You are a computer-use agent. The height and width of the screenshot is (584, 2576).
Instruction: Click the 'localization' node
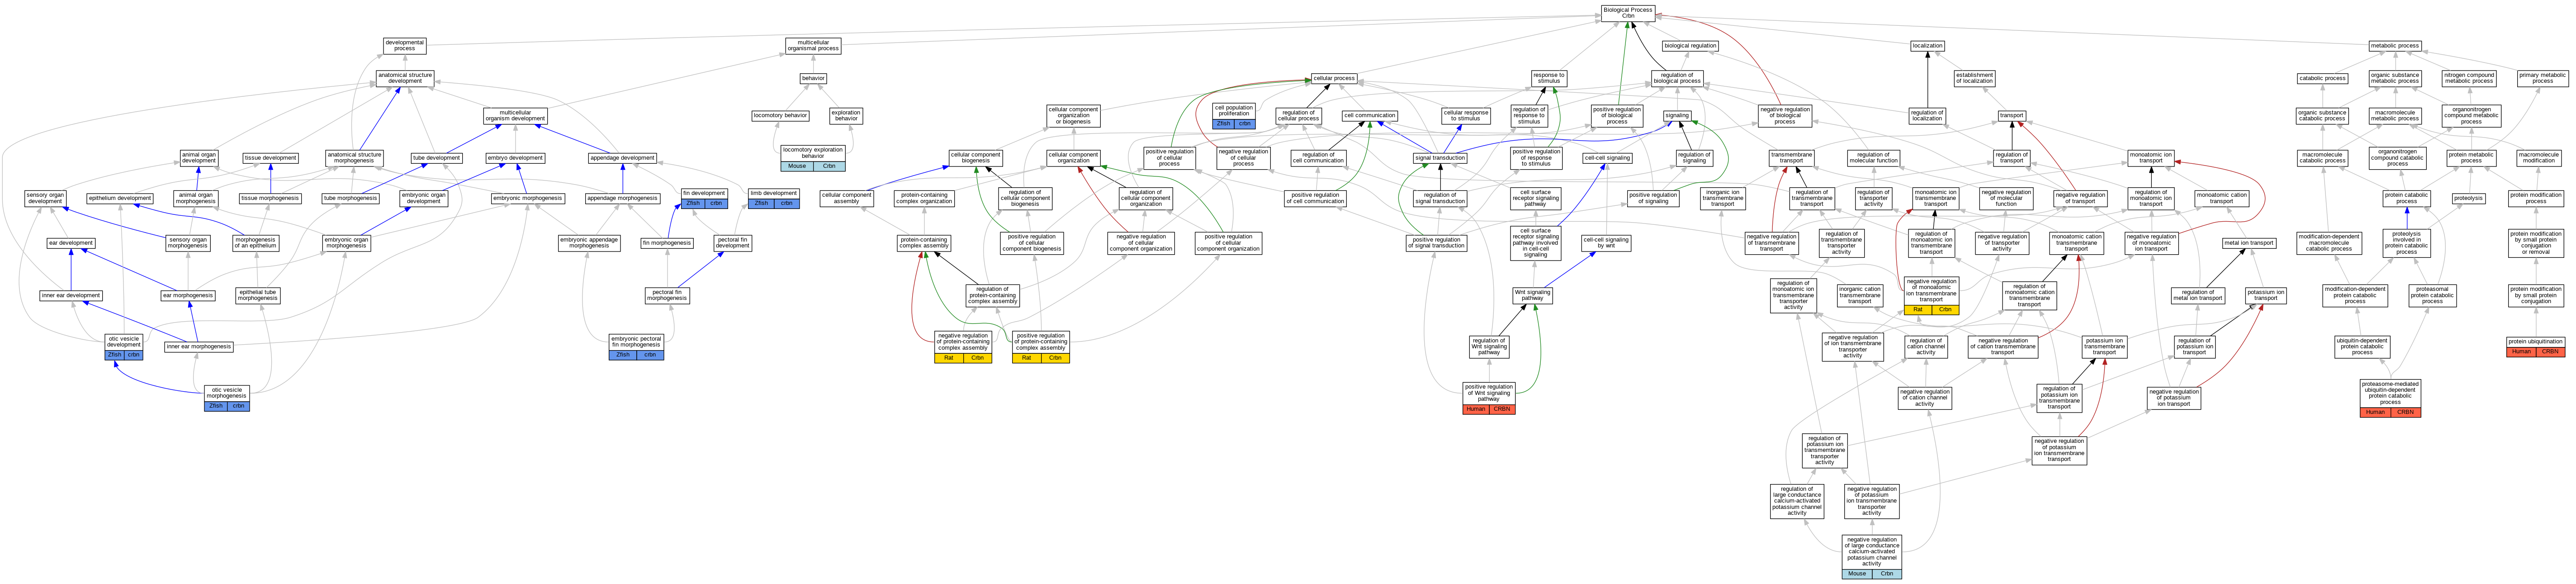(x=1927, y=46)
